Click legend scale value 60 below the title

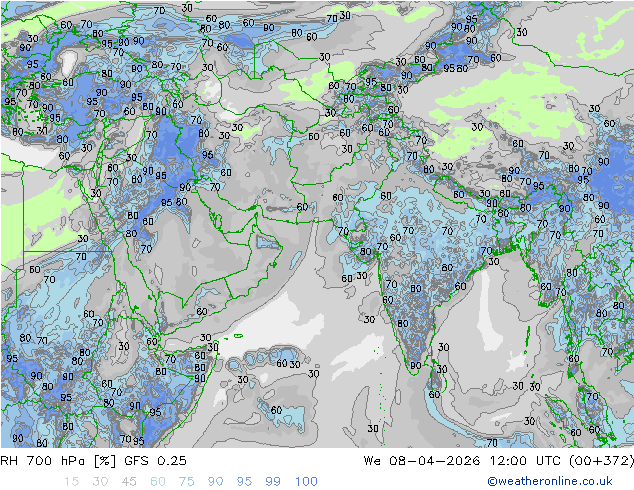tap(158, 482)
